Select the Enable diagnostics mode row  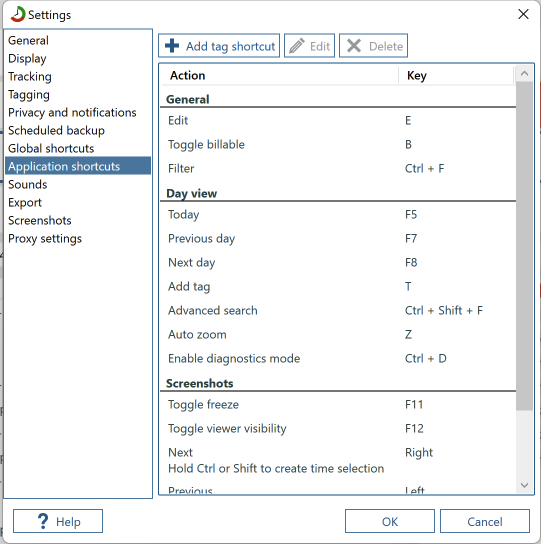(338, 358)
